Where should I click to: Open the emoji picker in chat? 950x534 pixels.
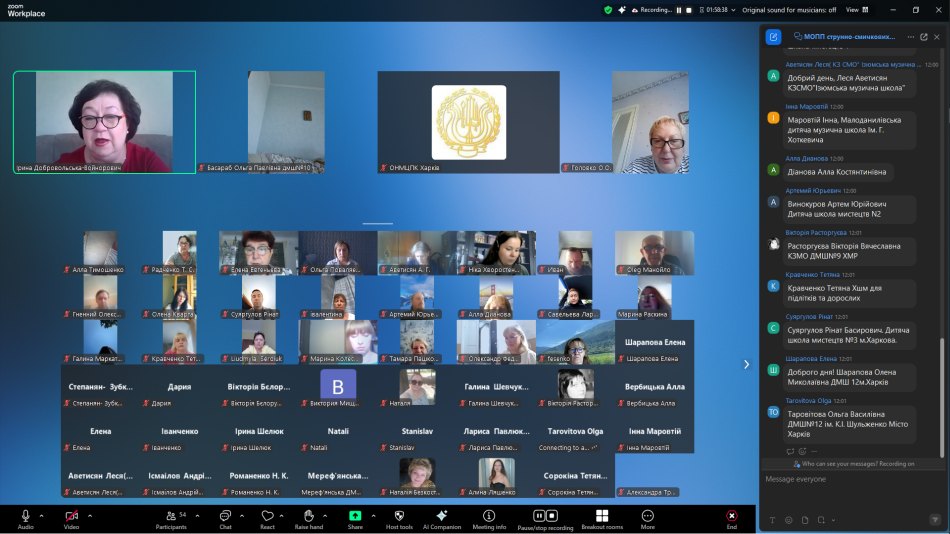[x=789, y=520]
